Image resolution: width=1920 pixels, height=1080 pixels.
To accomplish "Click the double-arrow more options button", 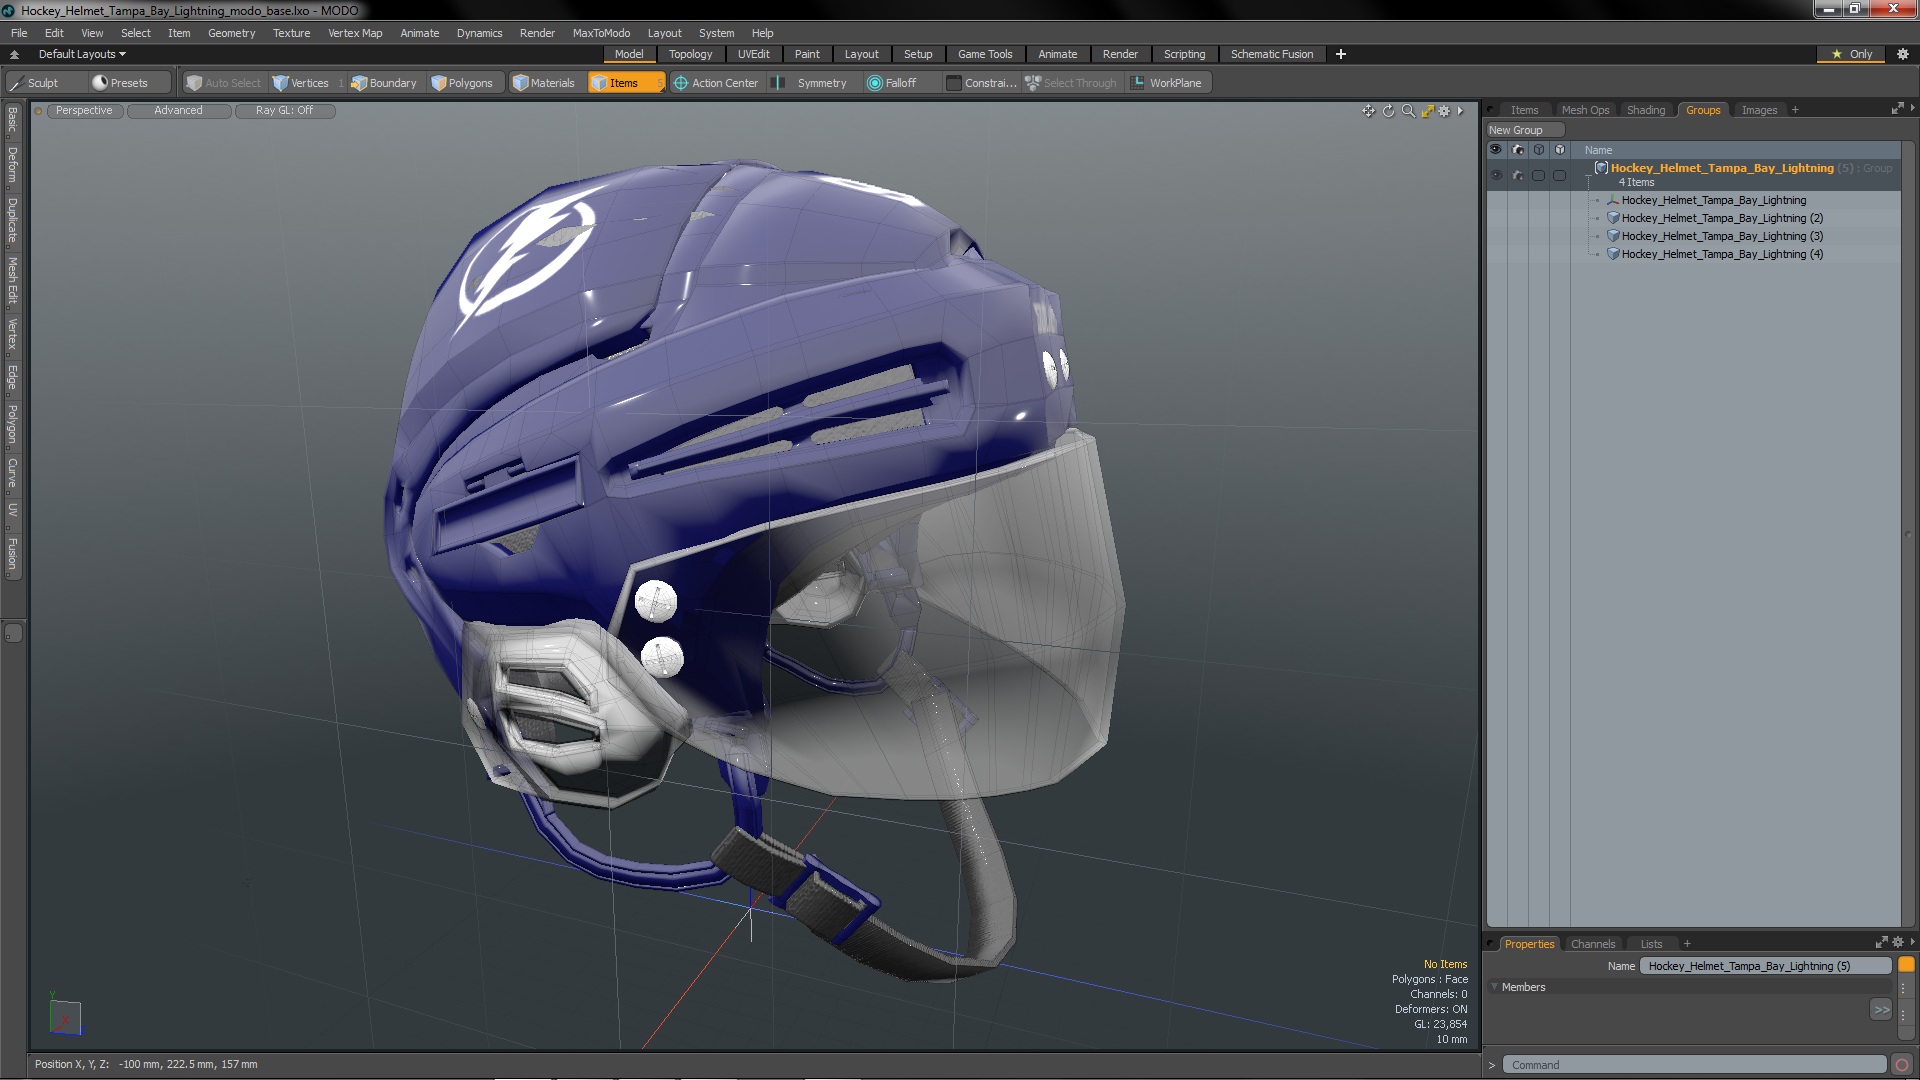I will pos(1881,1010).
